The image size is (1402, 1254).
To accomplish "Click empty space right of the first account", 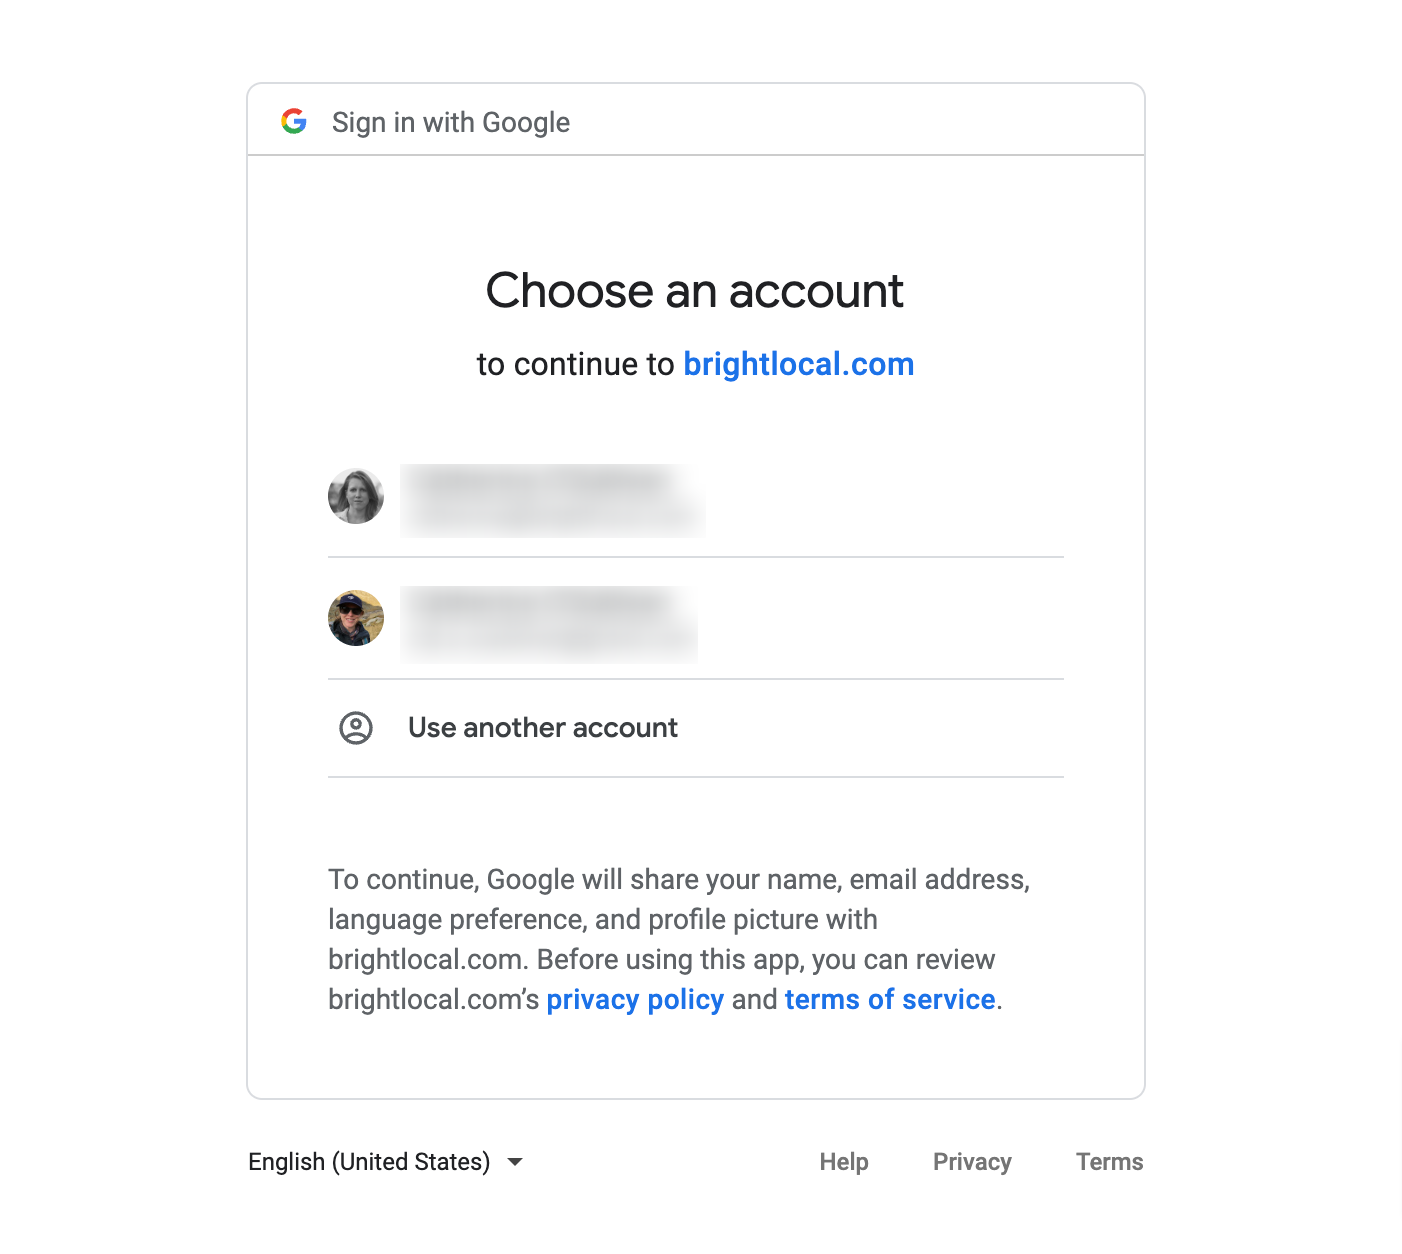I will [x=885, y=500].
